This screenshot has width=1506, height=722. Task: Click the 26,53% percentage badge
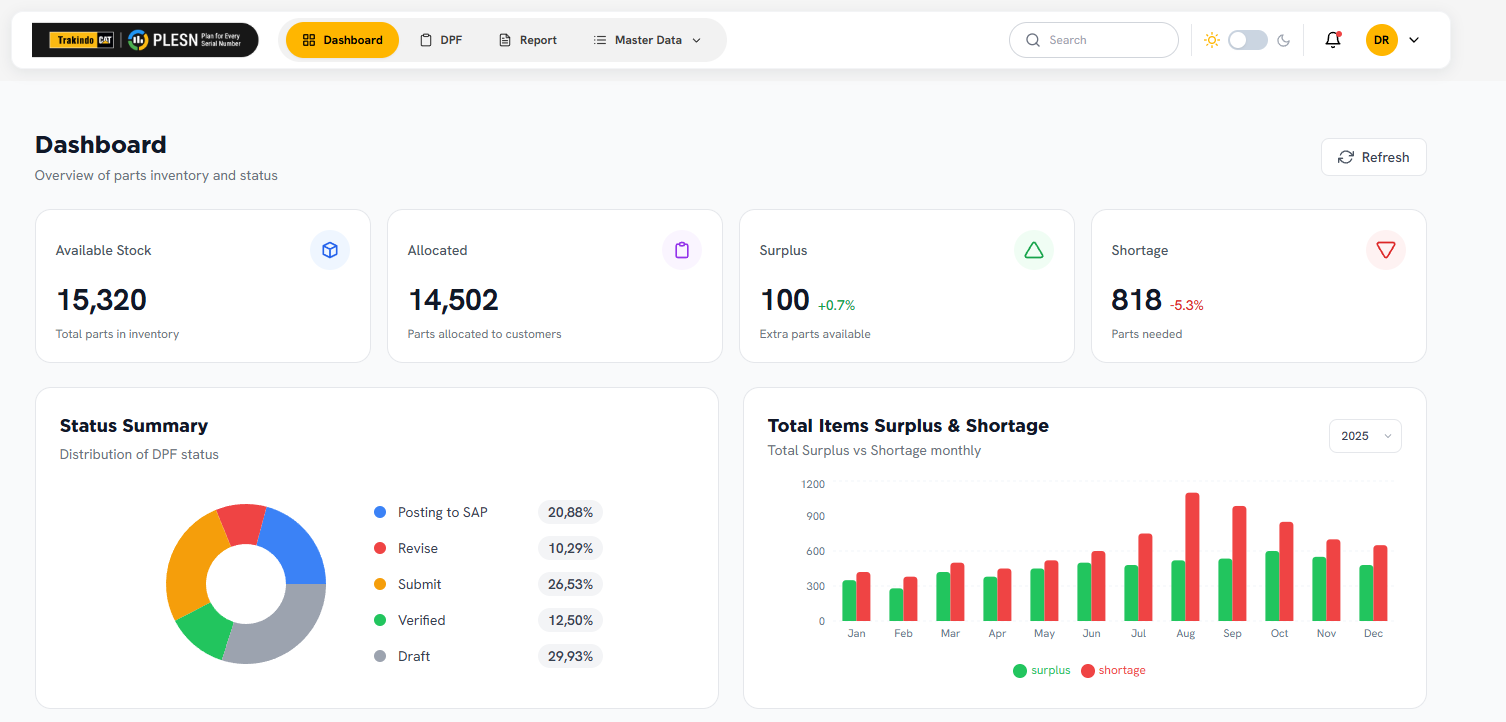click(570, 584)
